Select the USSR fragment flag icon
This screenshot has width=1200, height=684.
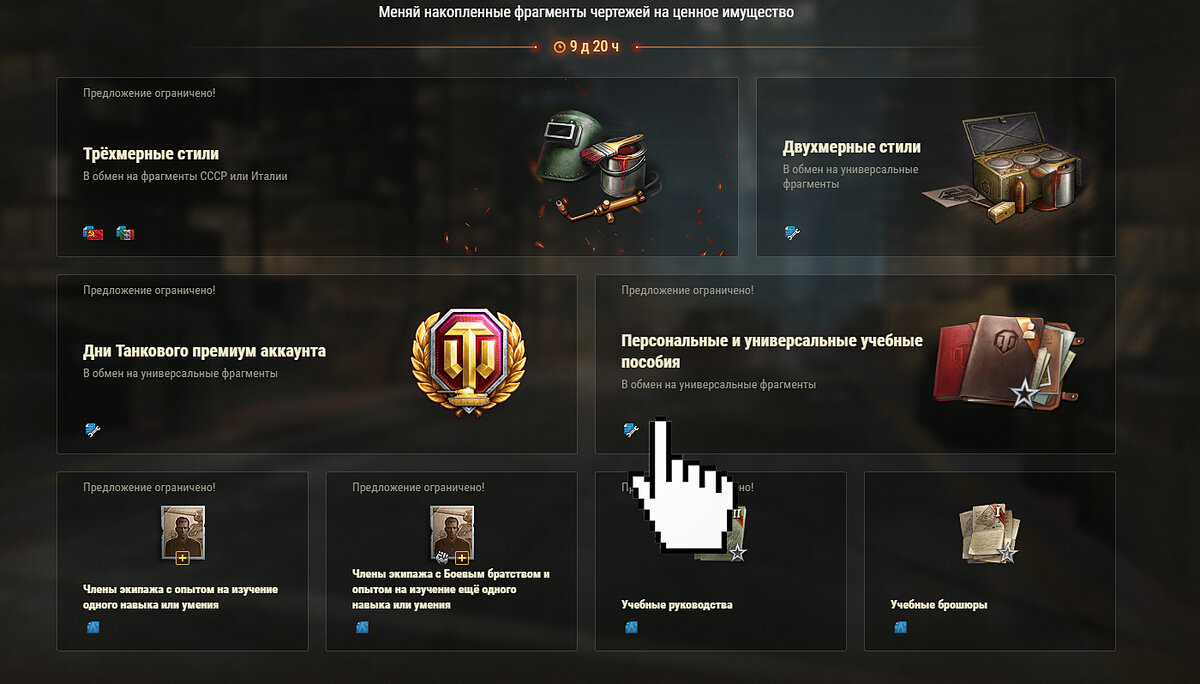92,233
